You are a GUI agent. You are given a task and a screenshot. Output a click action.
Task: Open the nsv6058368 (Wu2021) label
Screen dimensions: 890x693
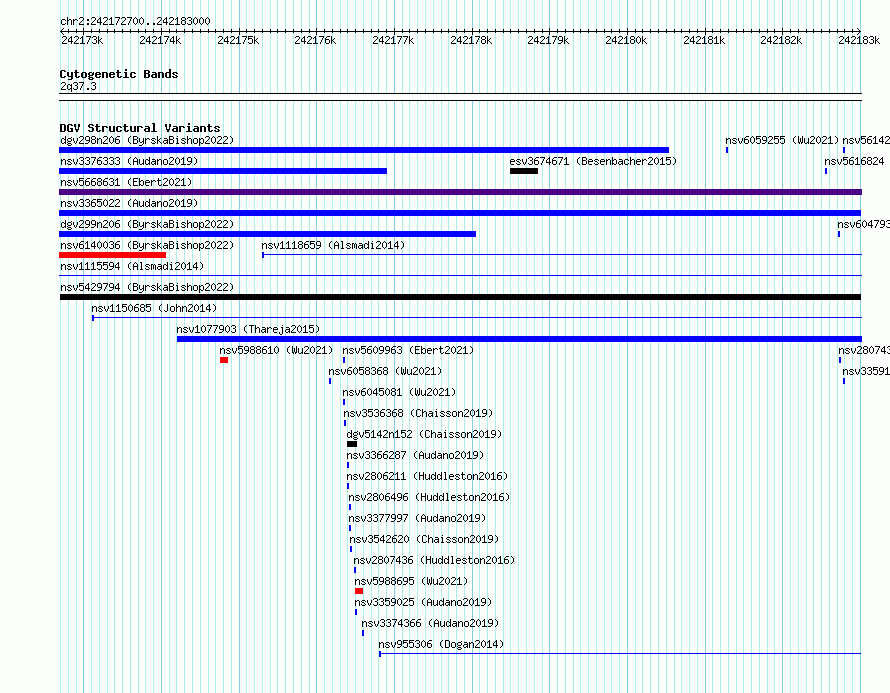click(x=385, y=371)
